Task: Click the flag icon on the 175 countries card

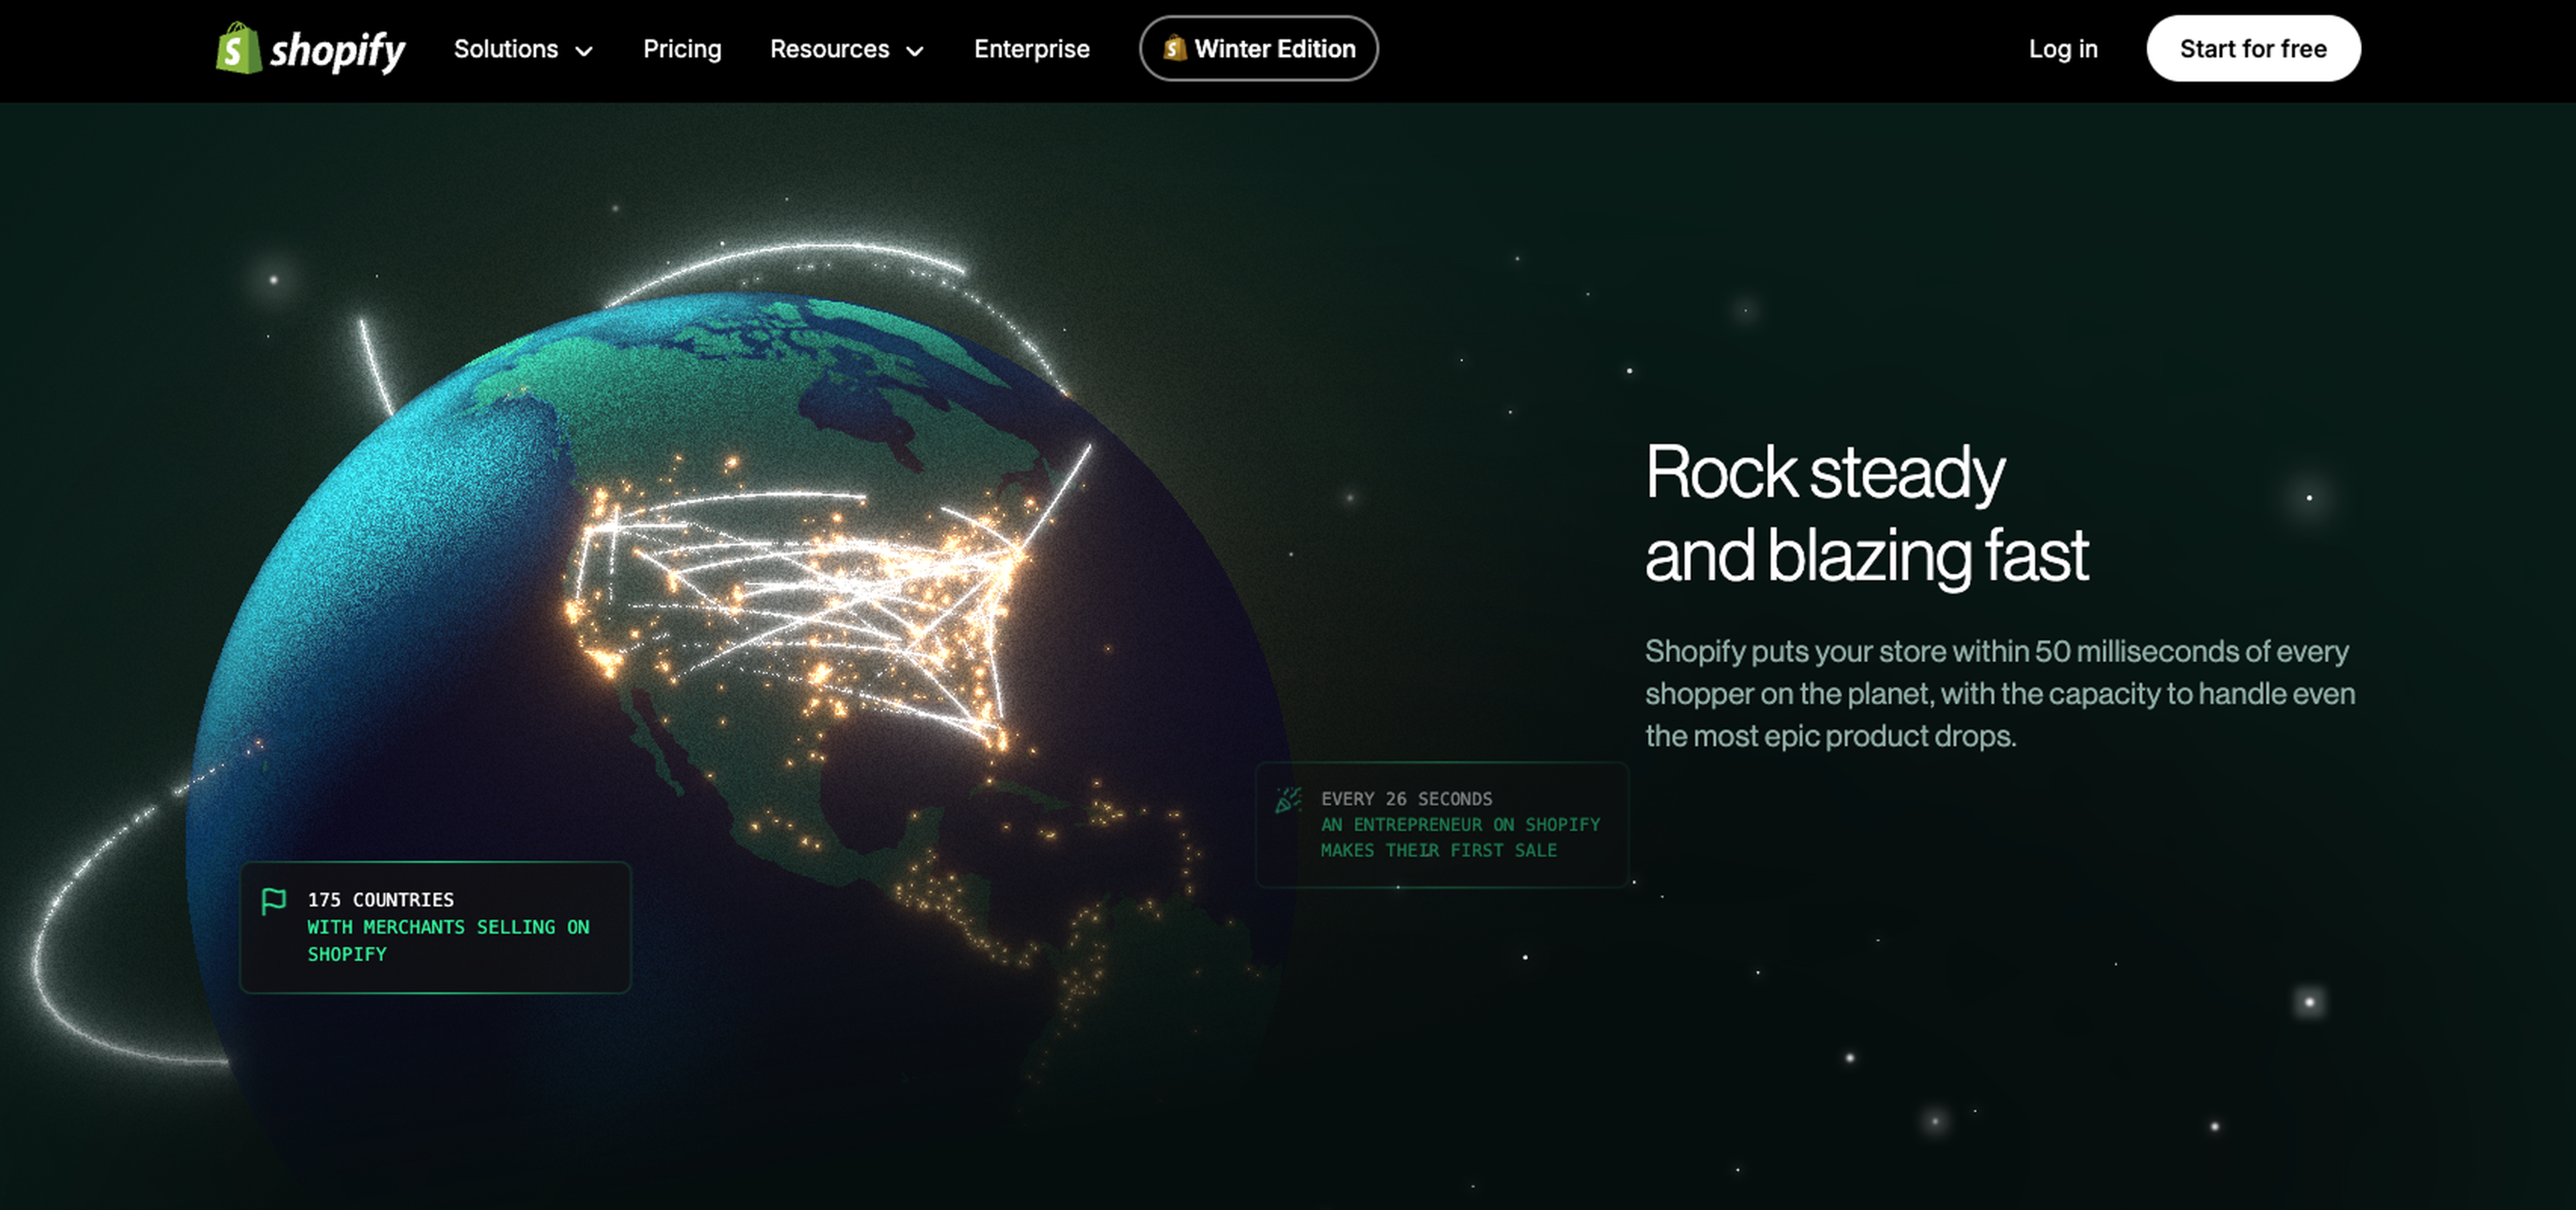Action: tap(273, 901)
